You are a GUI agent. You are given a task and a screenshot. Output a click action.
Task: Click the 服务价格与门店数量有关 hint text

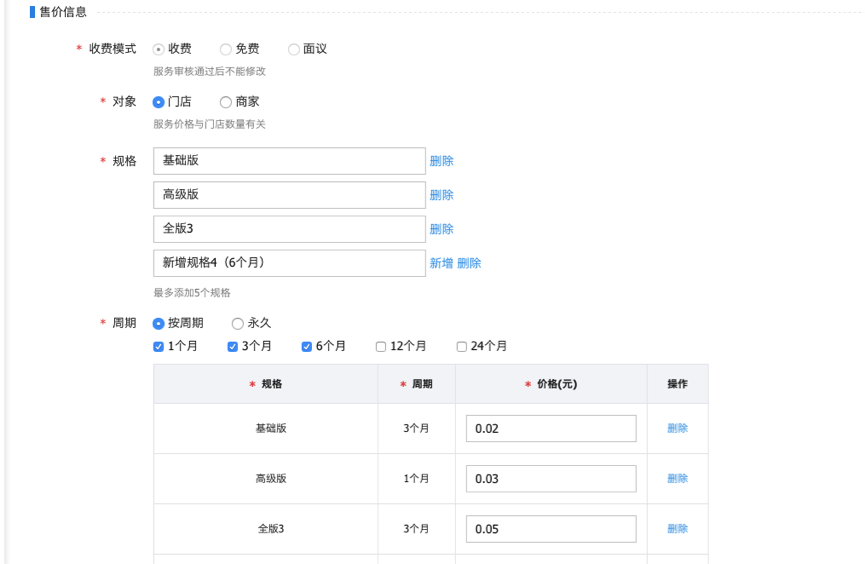click(210, 124)
